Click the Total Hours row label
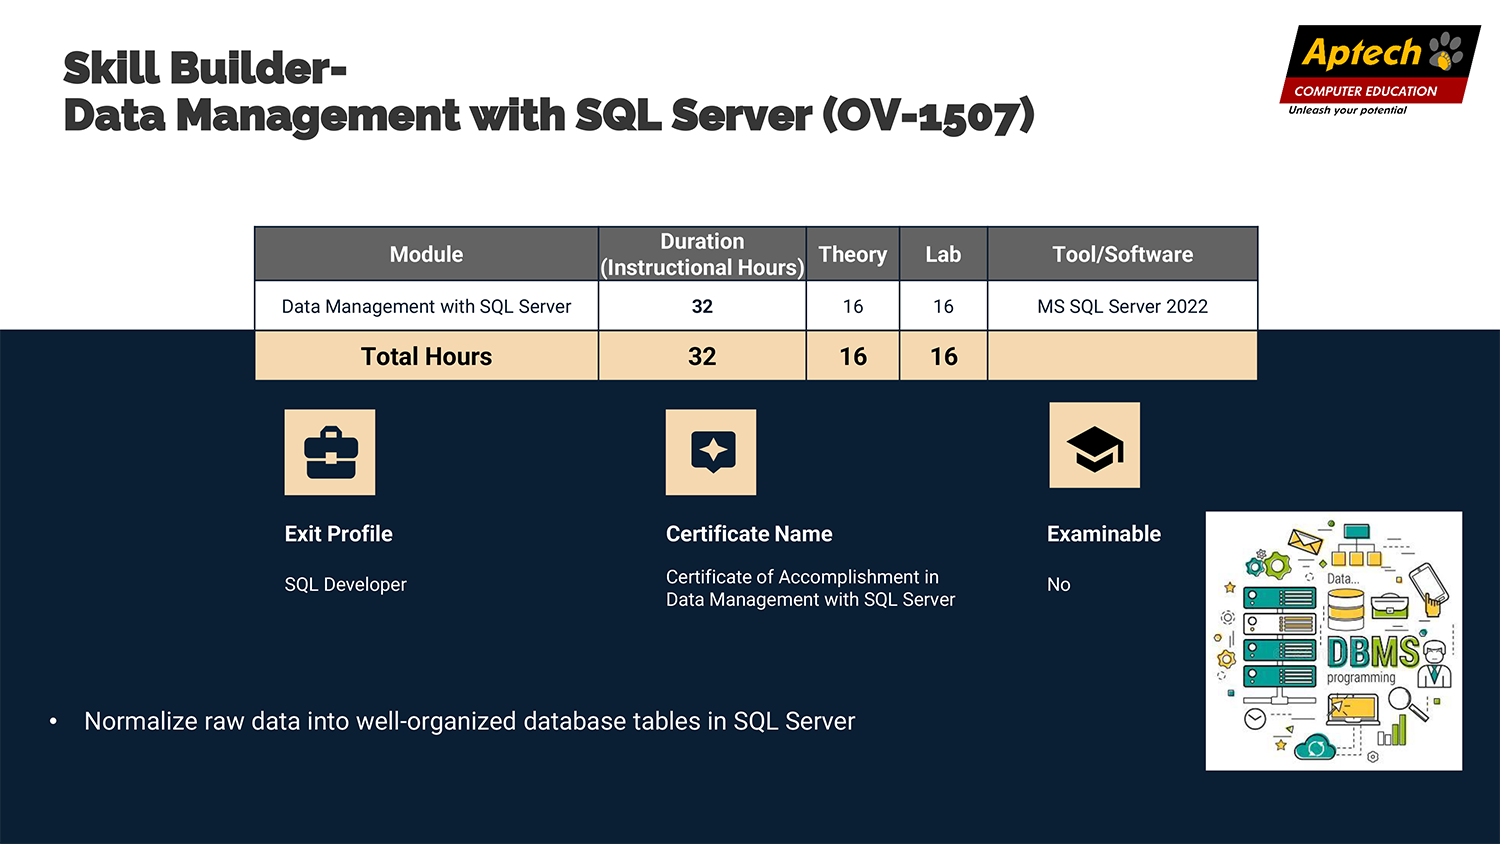The height and width of the screenshot is (844, 1500). (426, 356)
